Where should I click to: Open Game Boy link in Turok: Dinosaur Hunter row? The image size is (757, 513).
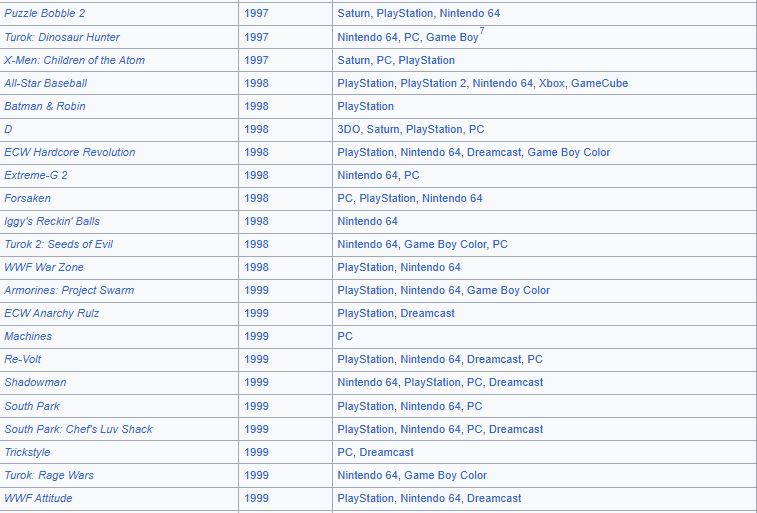click(452, 37)
